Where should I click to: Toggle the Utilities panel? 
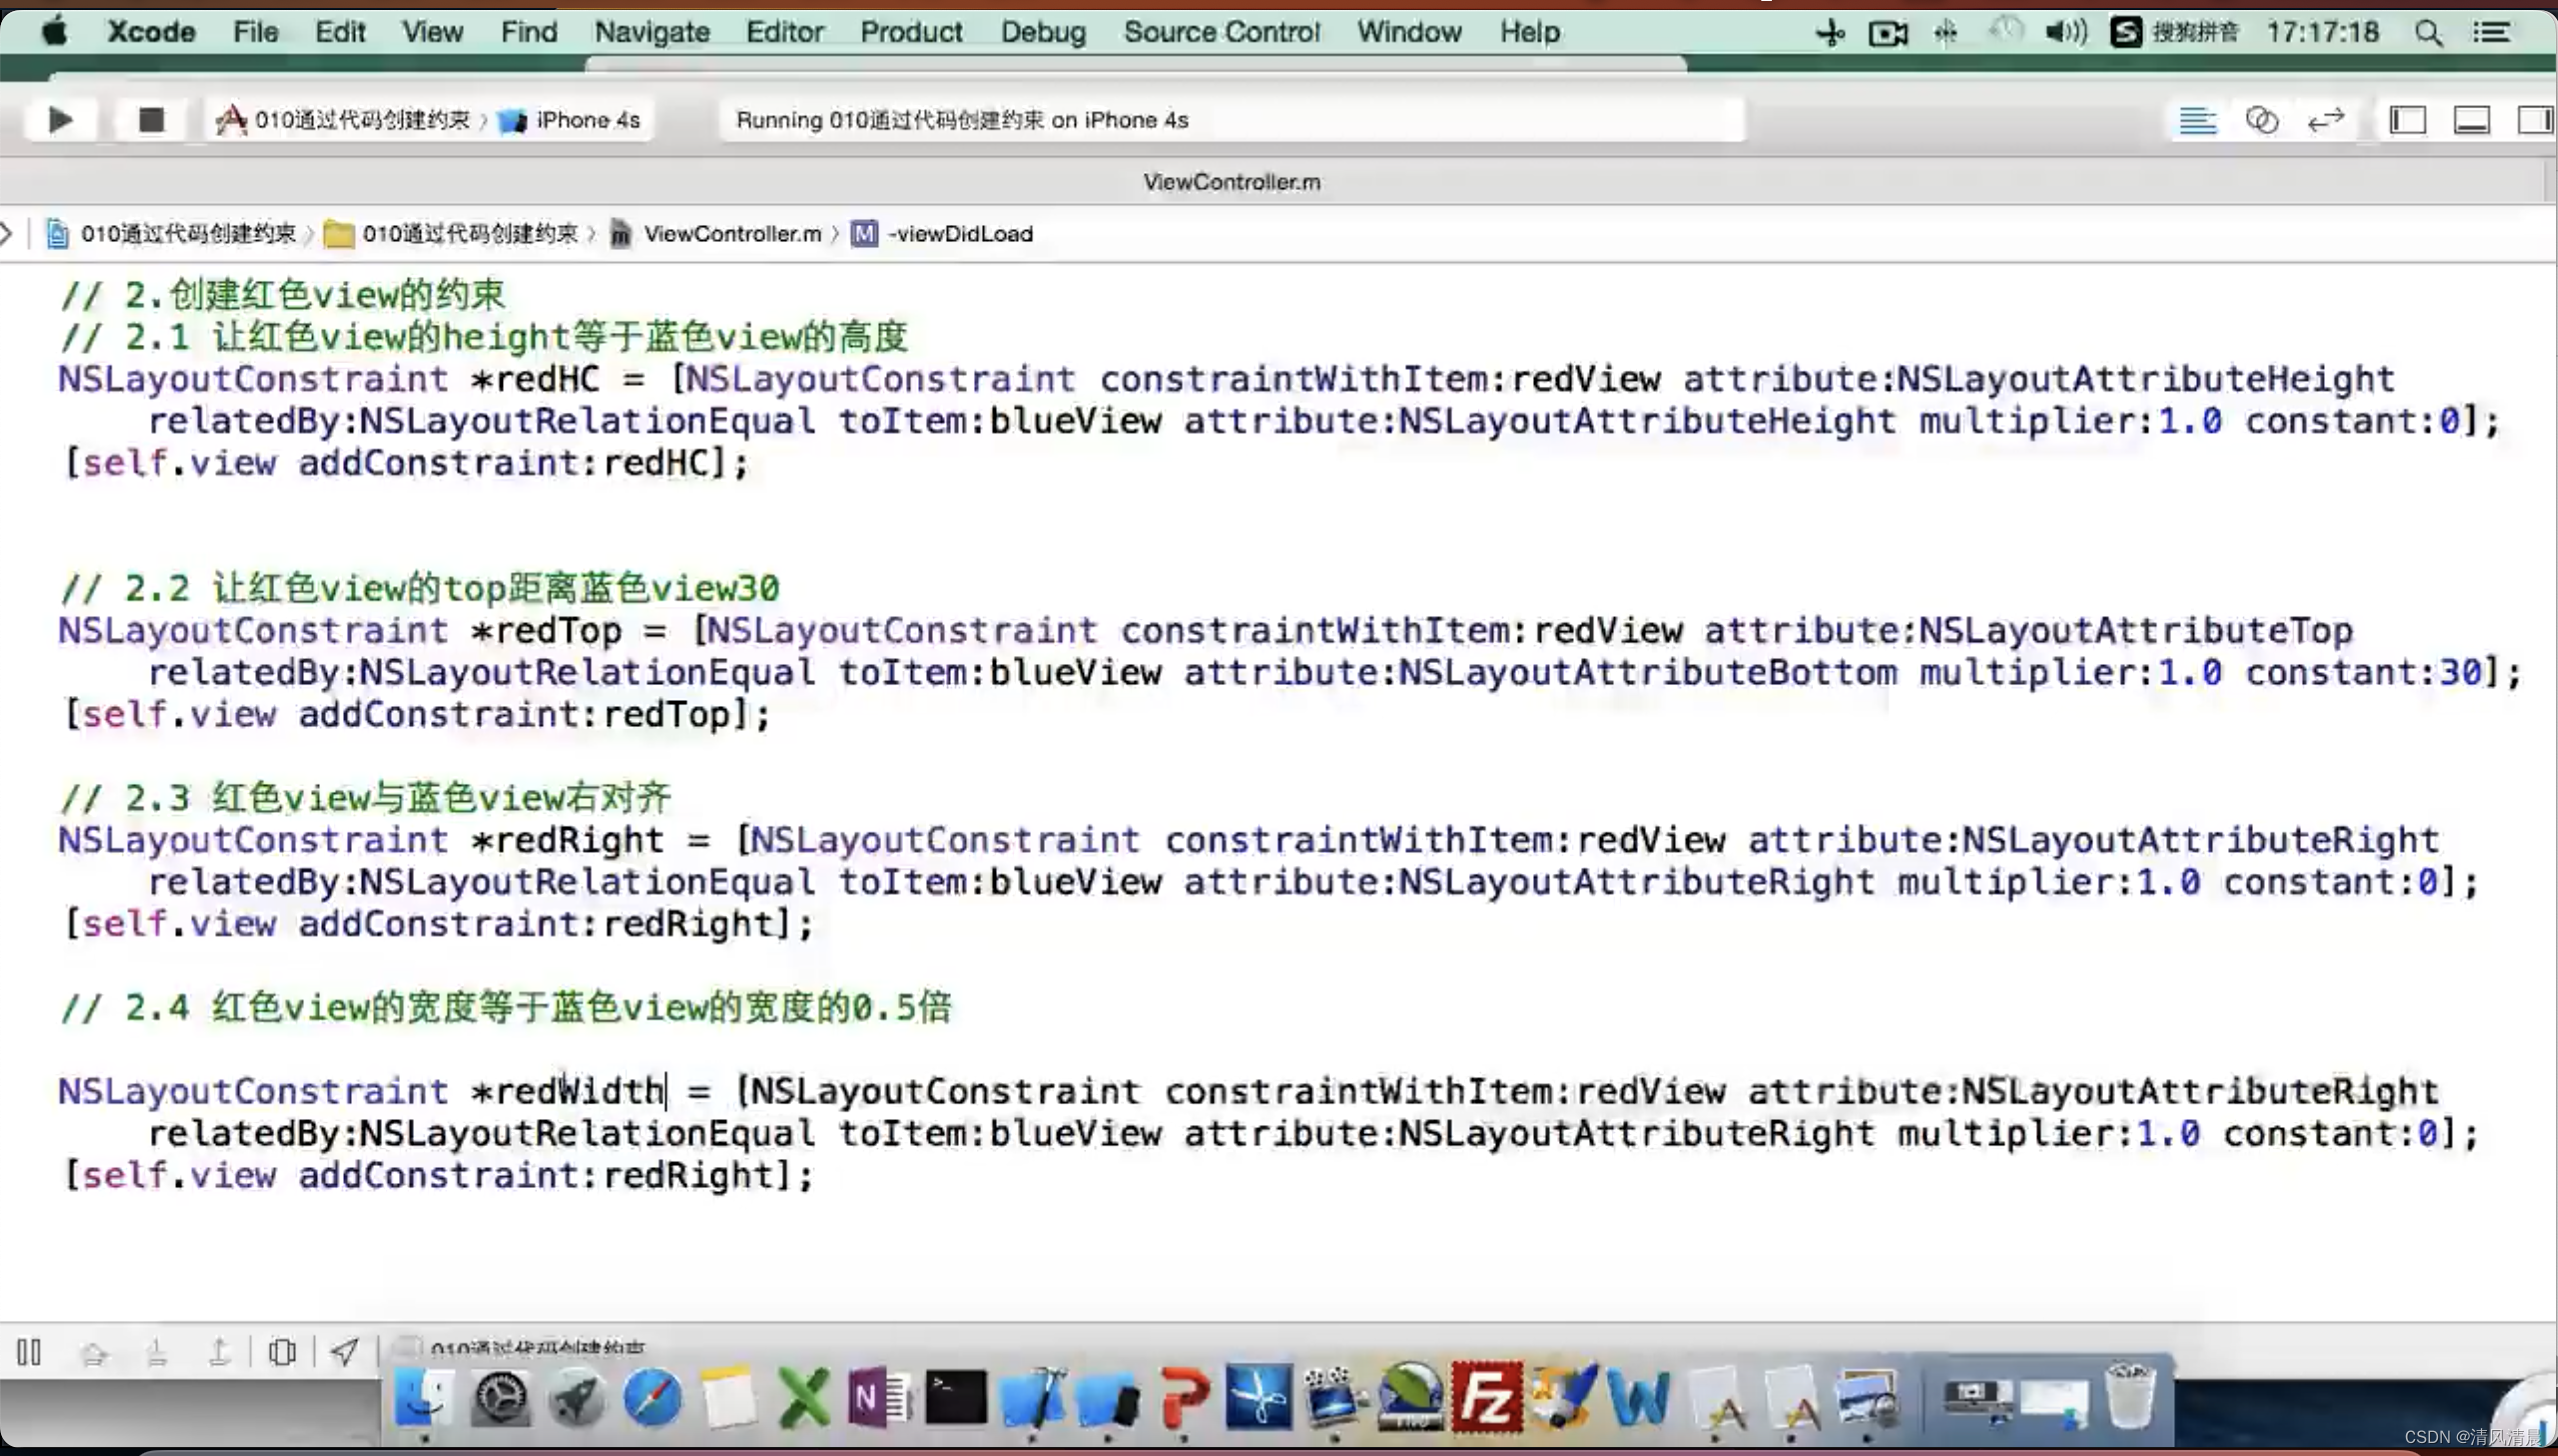(x=2534, y=120)
